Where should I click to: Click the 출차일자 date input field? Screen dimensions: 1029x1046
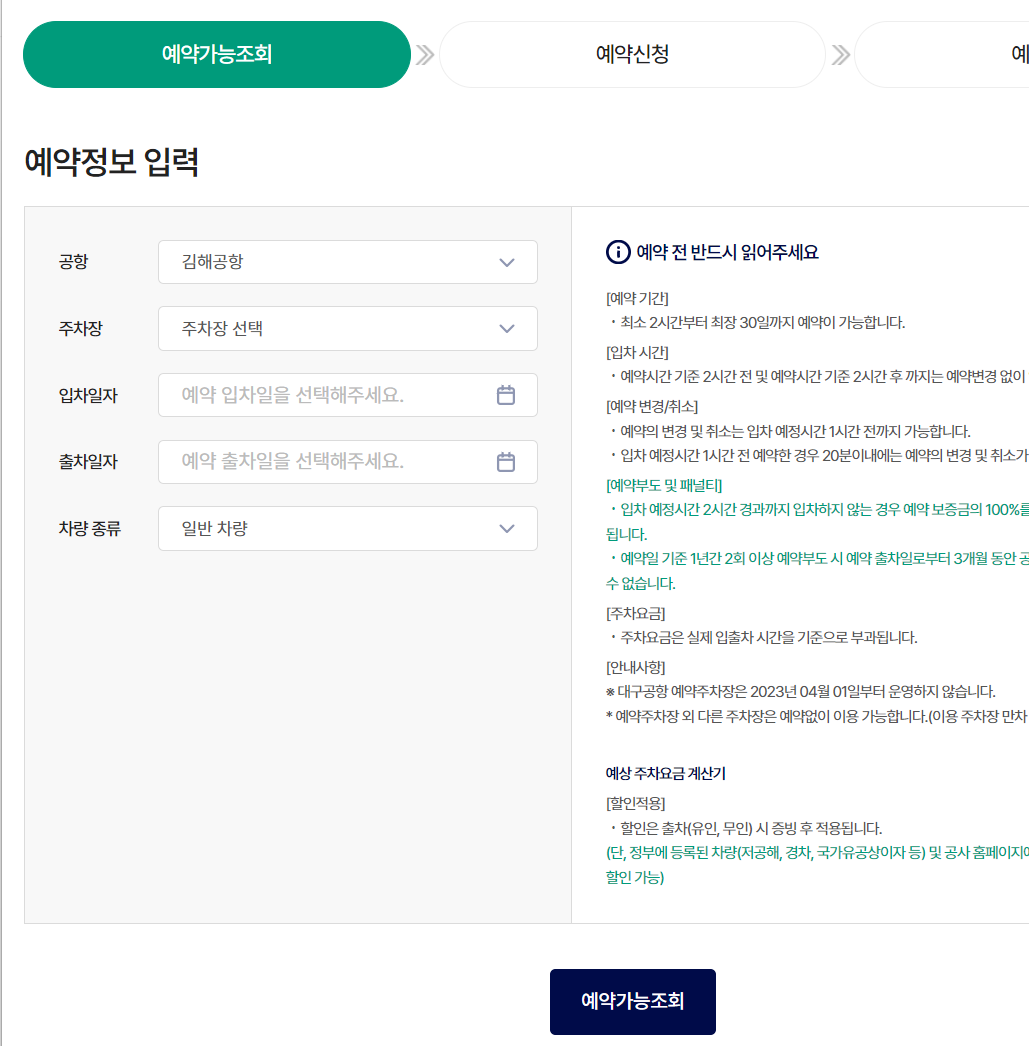point(347,462)
